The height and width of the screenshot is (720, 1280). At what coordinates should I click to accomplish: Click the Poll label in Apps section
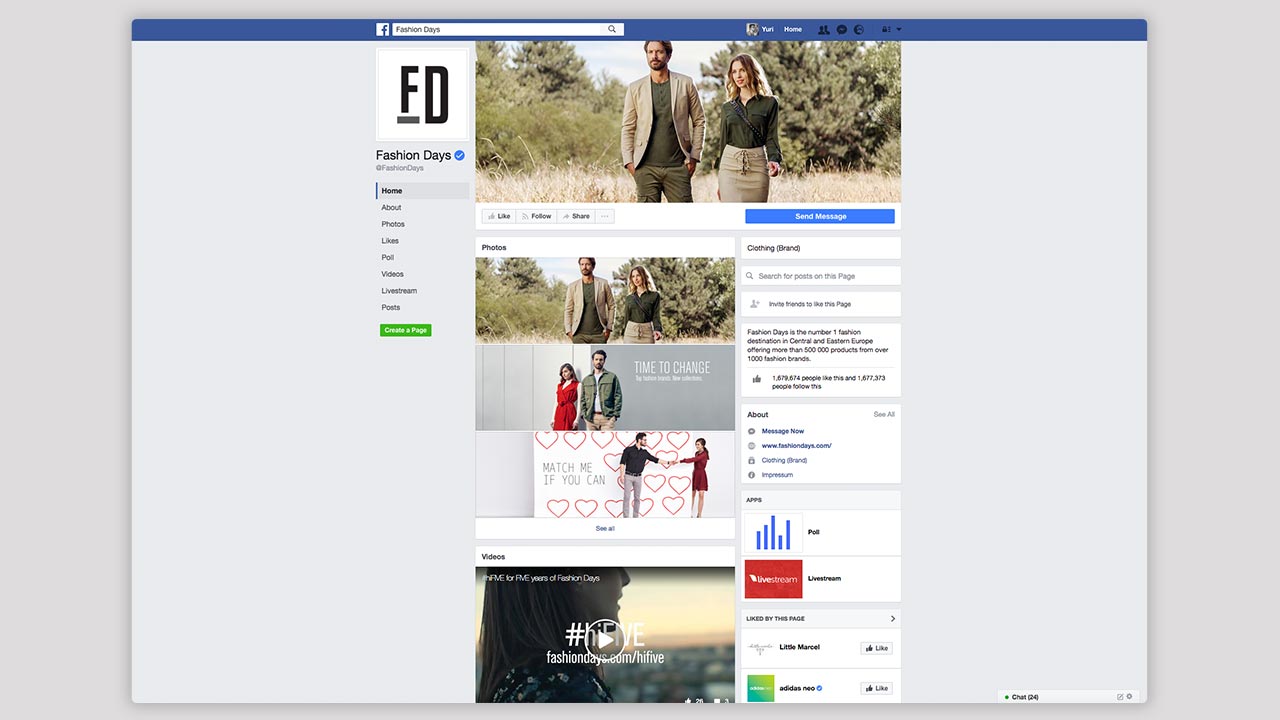pos(814,532)
